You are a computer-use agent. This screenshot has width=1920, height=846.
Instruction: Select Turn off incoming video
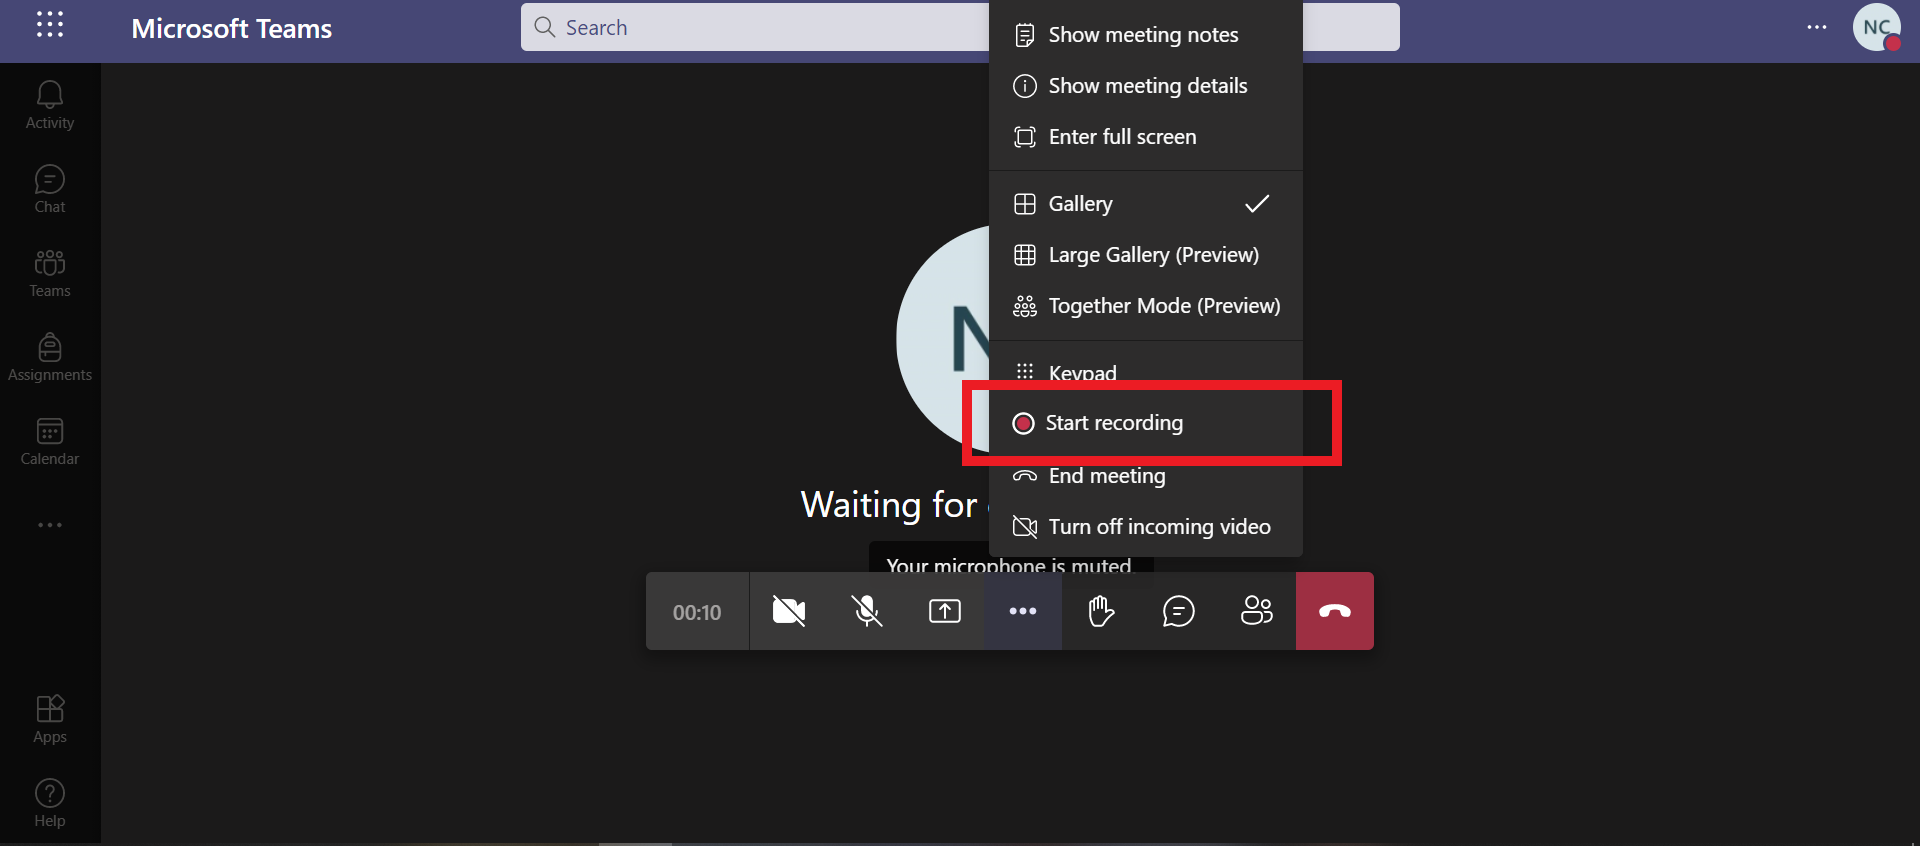[x=1146, y=527]
